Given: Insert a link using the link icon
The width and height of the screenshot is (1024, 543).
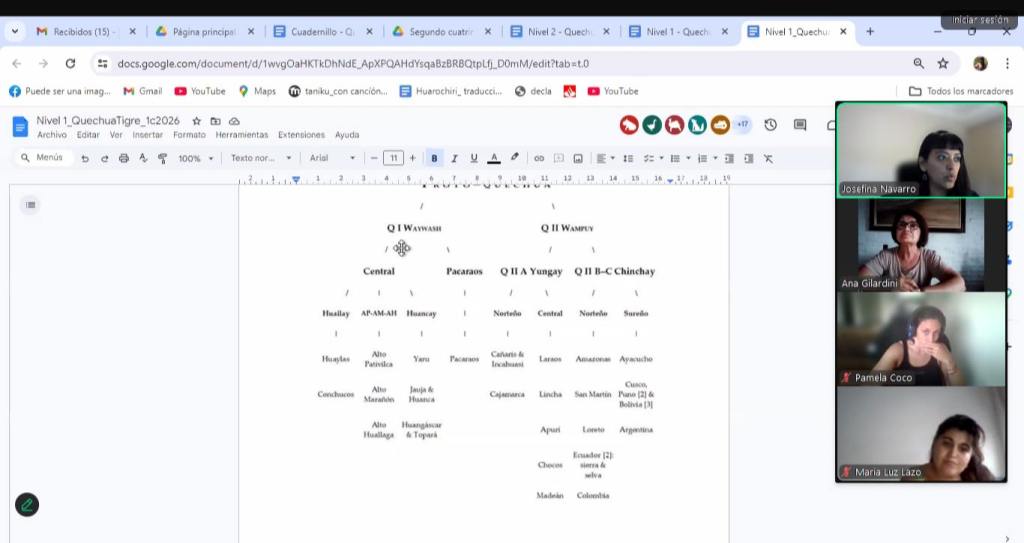Looking at the screenshot, I should pos(539,158).
